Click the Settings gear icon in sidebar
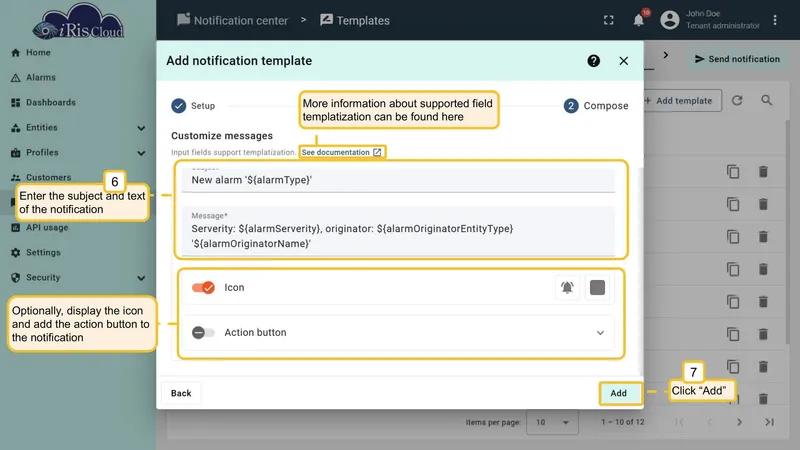 pos(15,253)
